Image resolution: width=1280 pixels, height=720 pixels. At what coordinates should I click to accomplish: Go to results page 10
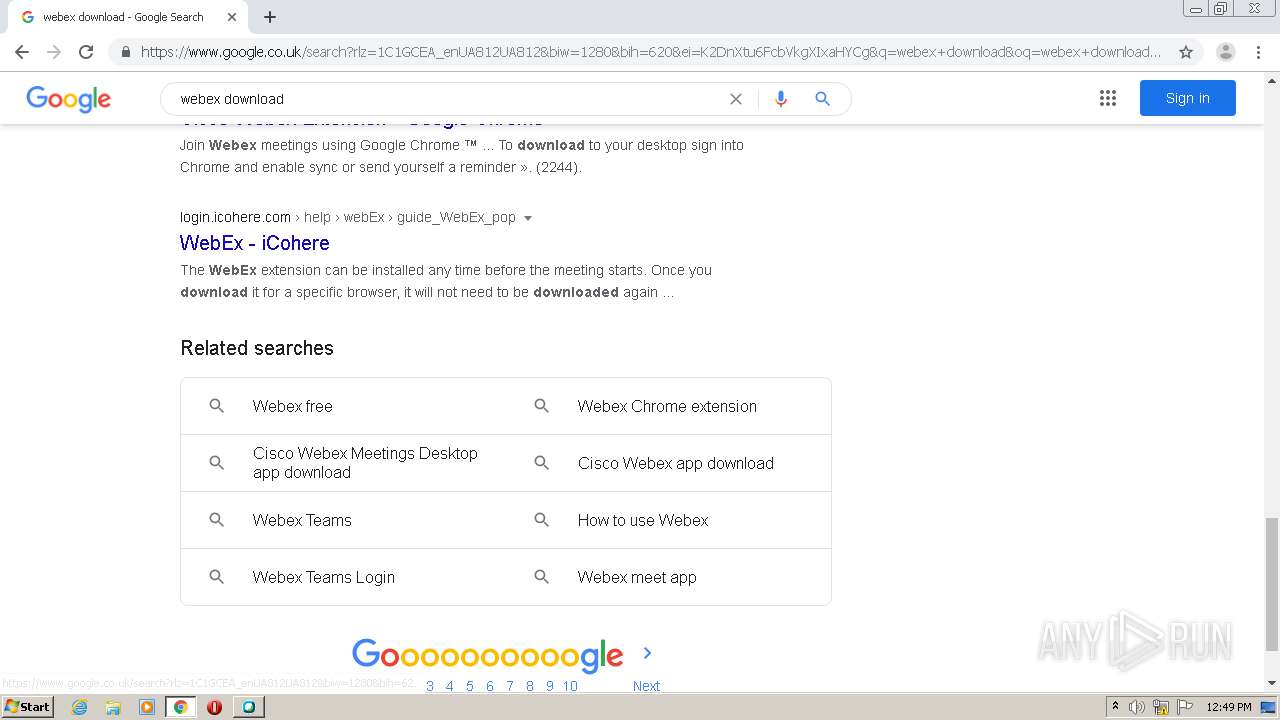[570, 686]
